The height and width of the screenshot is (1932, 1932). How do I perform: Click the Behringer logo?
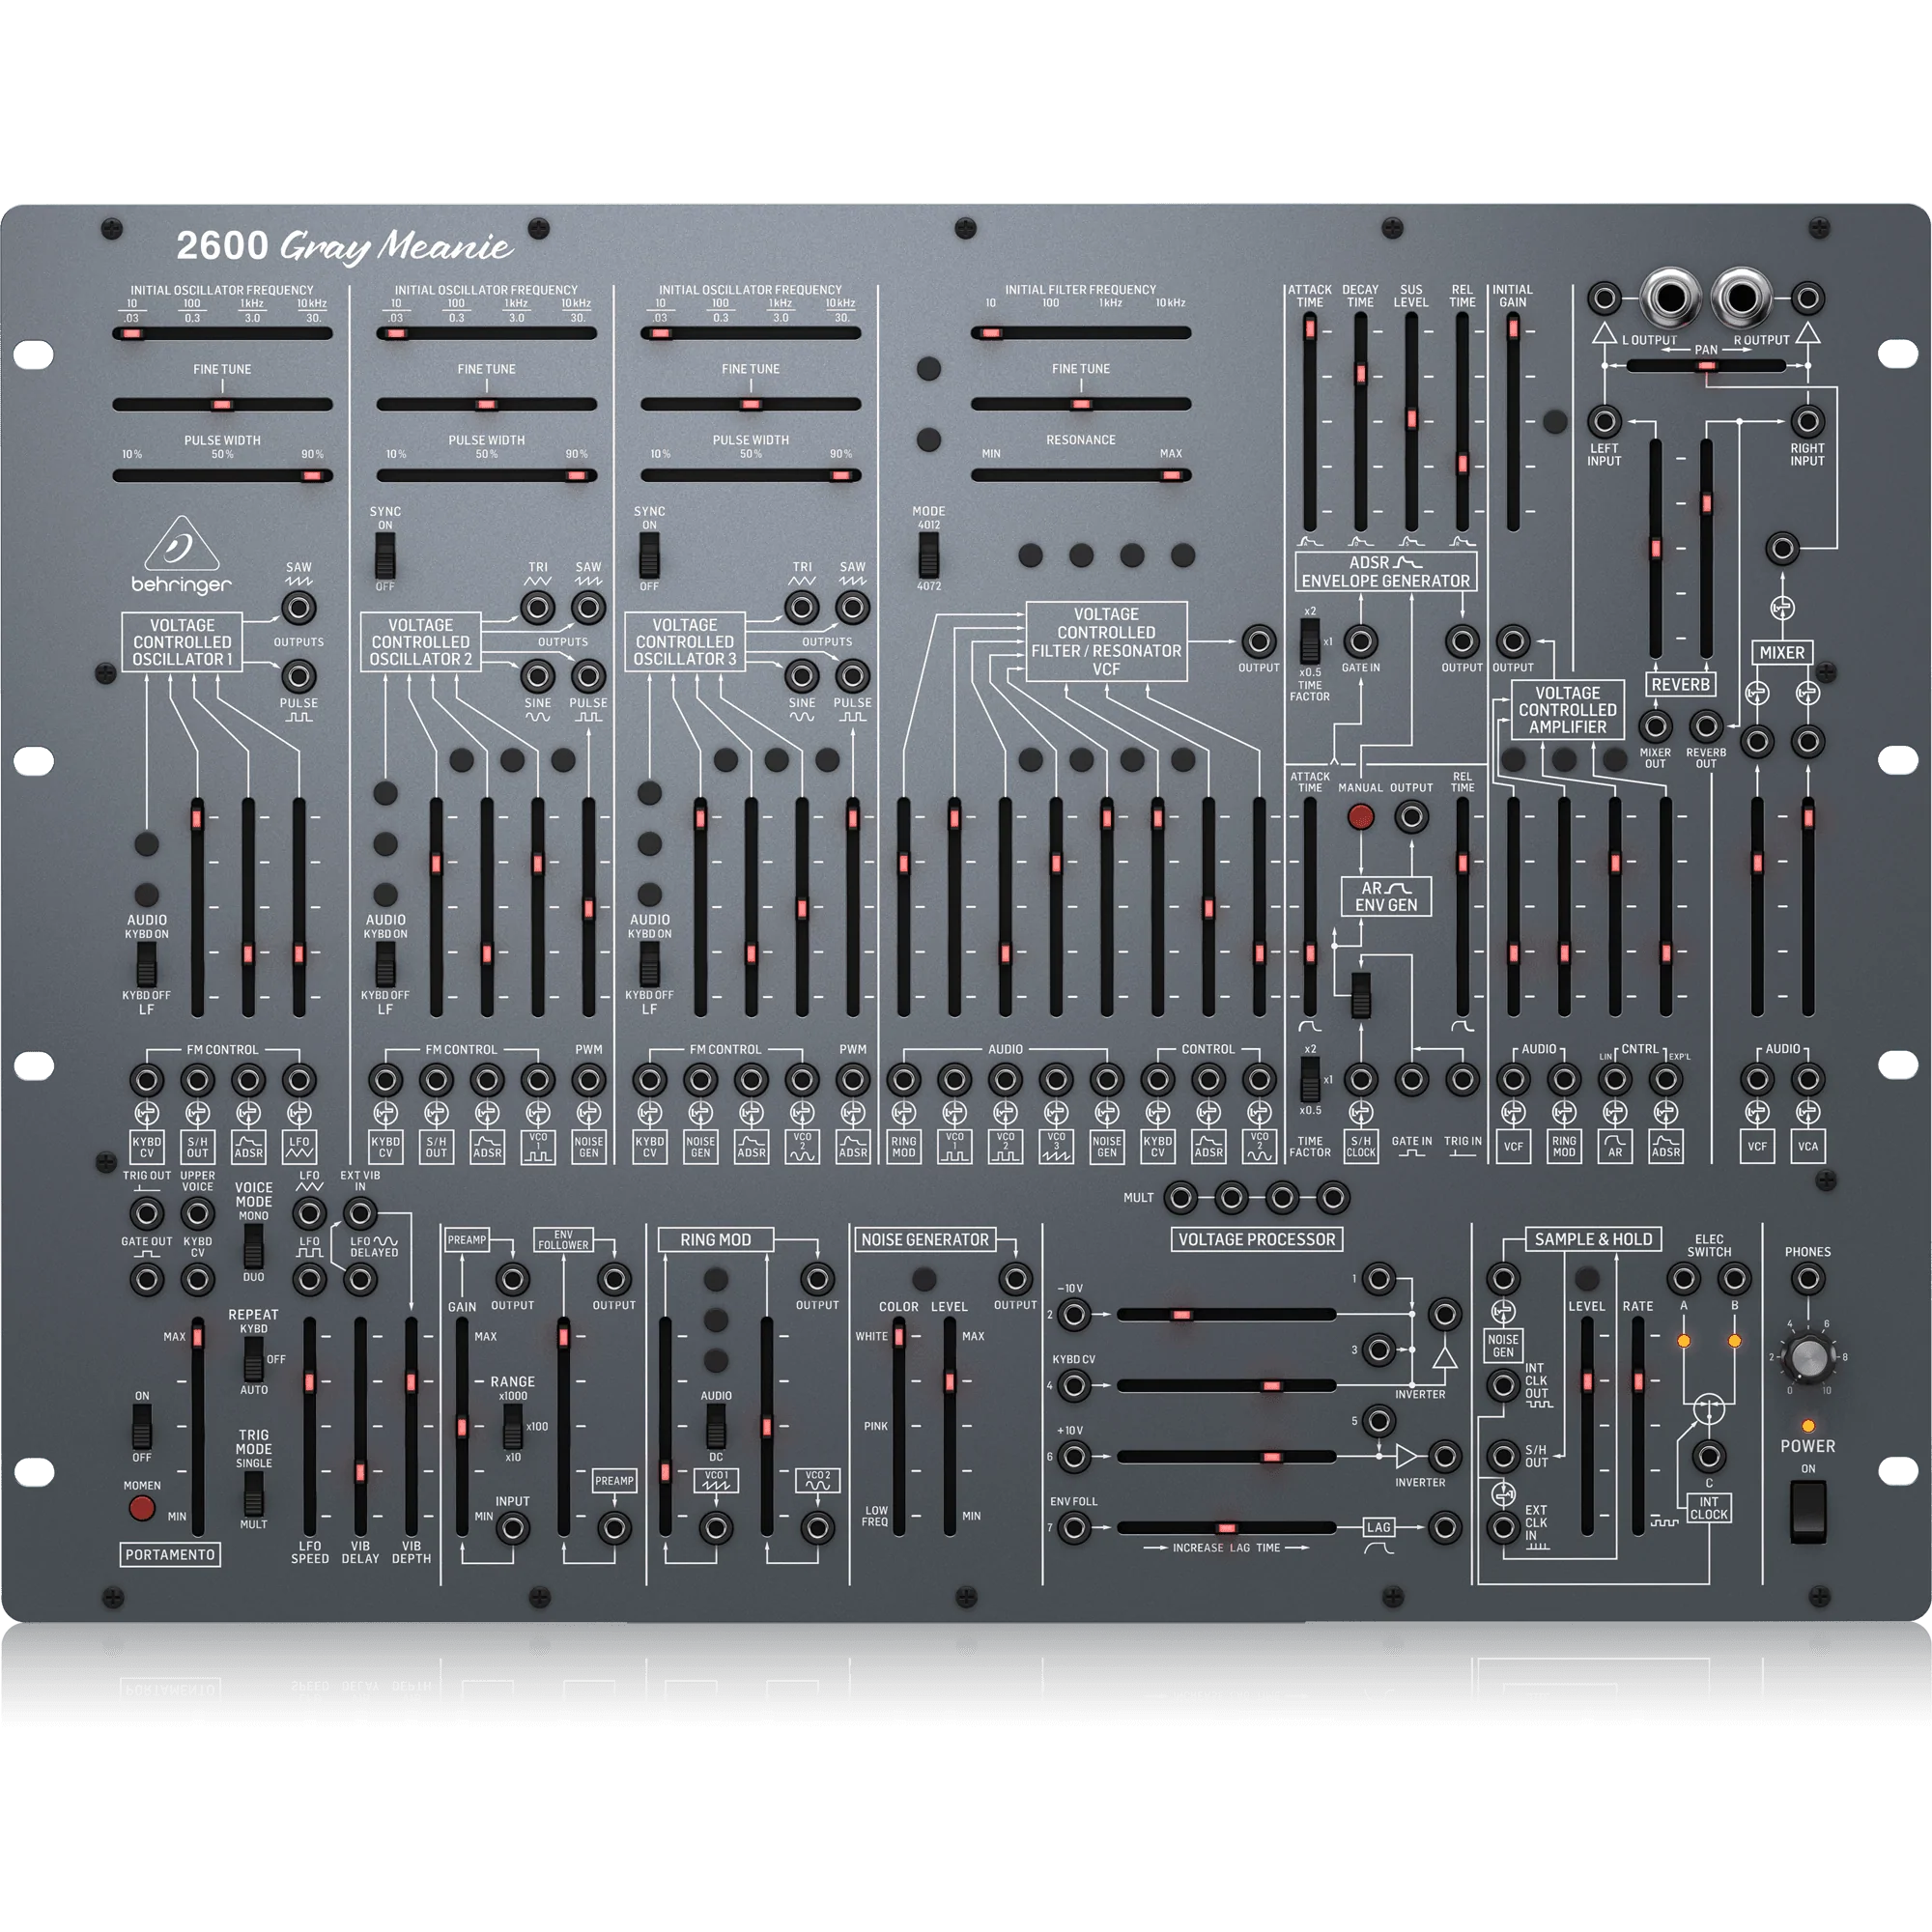pos(181,556)
